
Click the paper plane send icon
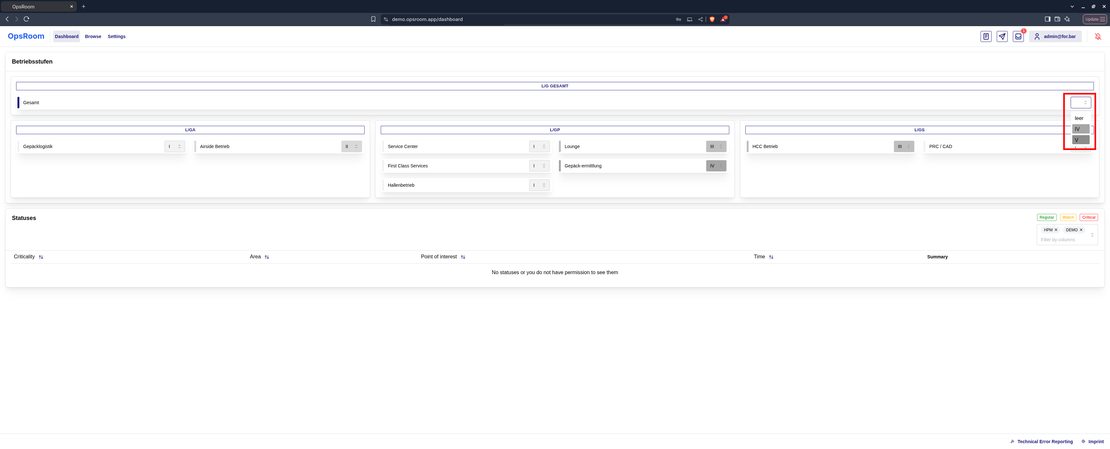(x=1002, y=36)
